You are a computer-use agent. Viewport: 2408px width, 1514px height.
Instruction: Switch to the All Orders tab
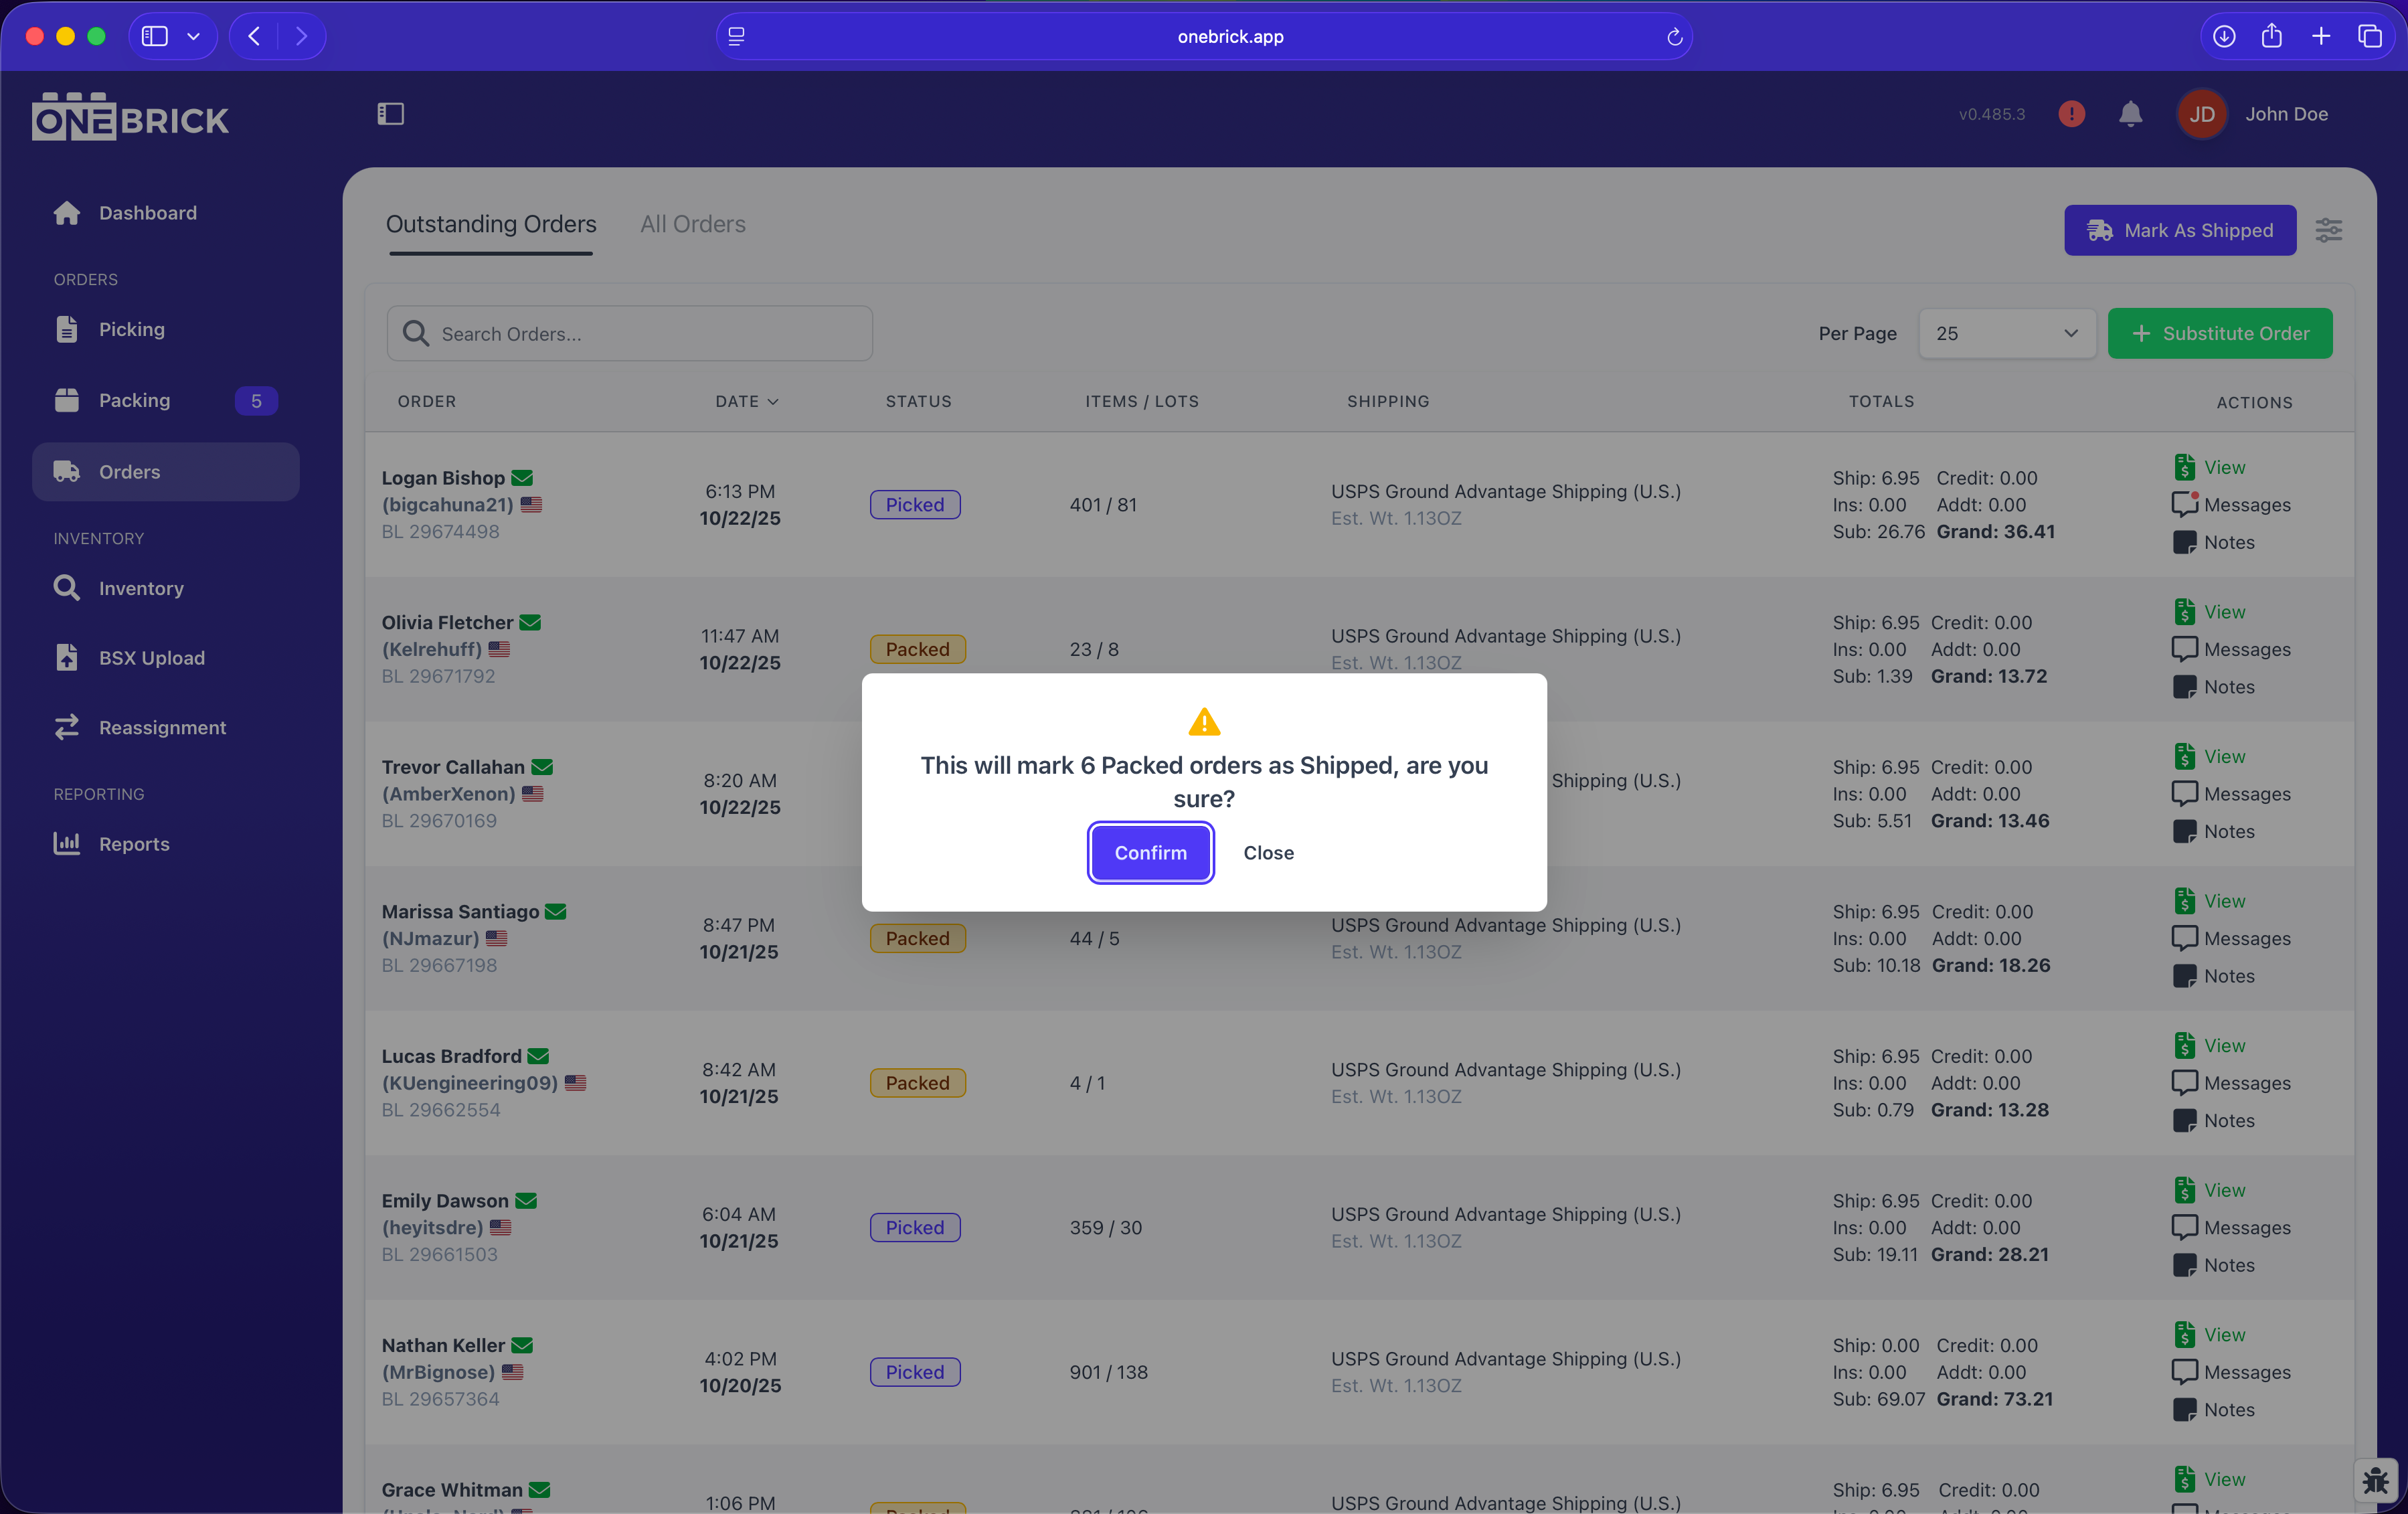click(692, 224)
